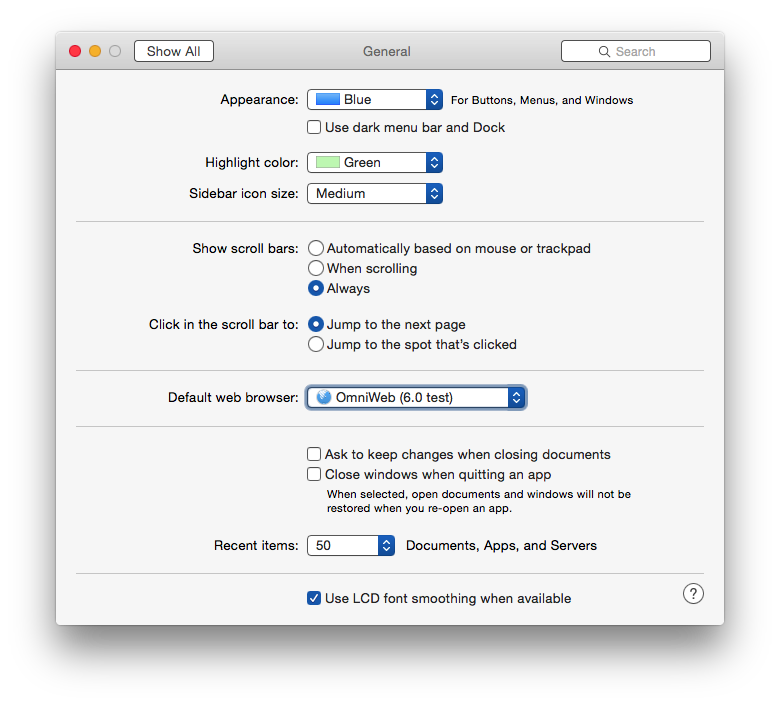This screenshot has width=780, height=705.
Task: Open the Highlight color dropdown
Action: (375, 162)
